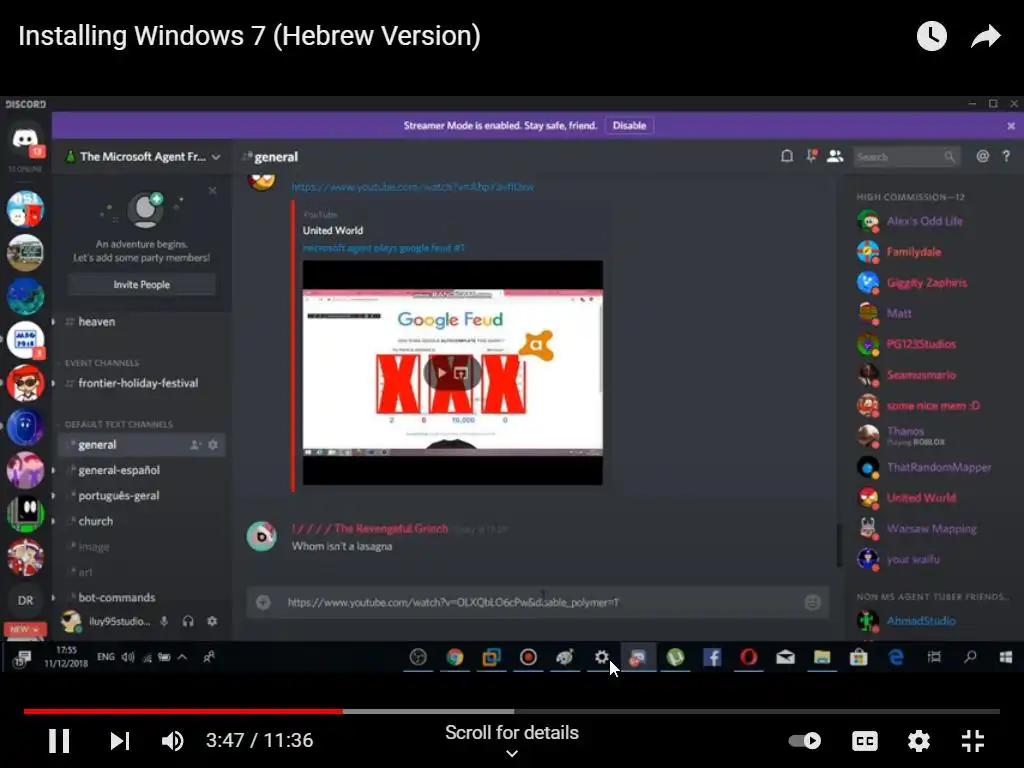Open member ThatRandomMapper profile

(x=938, y=468)
